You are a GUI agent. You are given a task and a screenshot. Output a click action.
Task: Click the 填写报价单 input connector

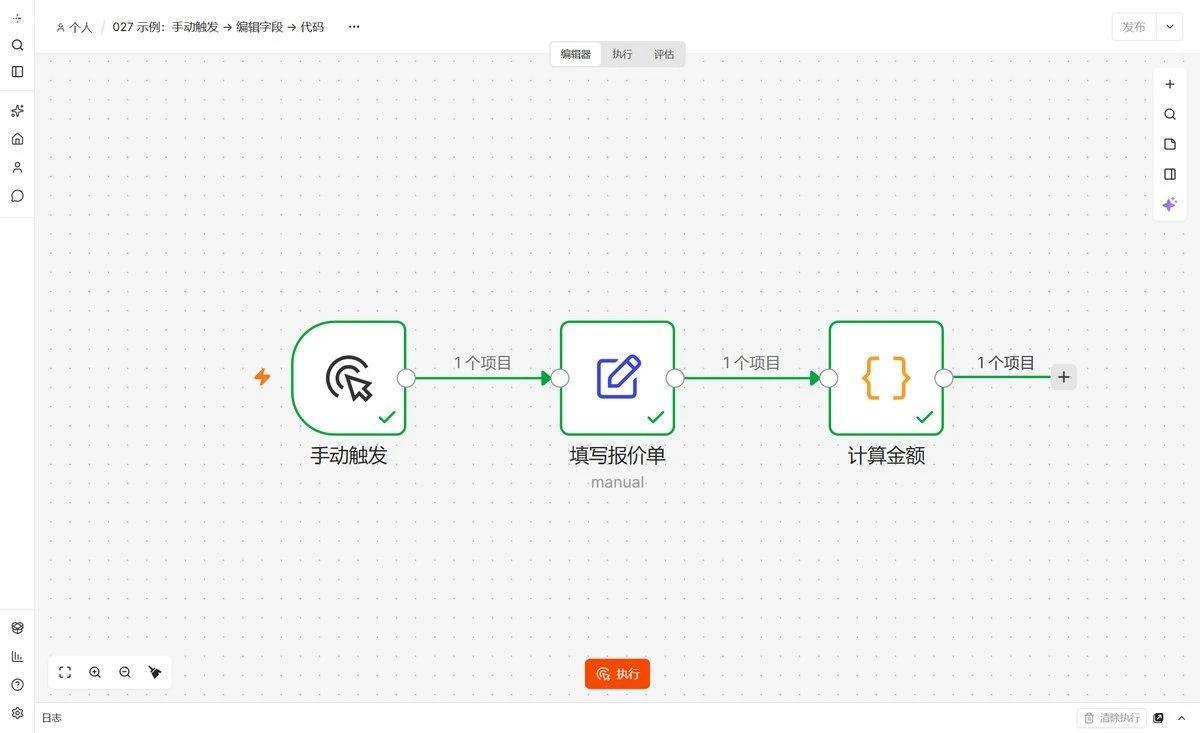click(x=560, y=378)
